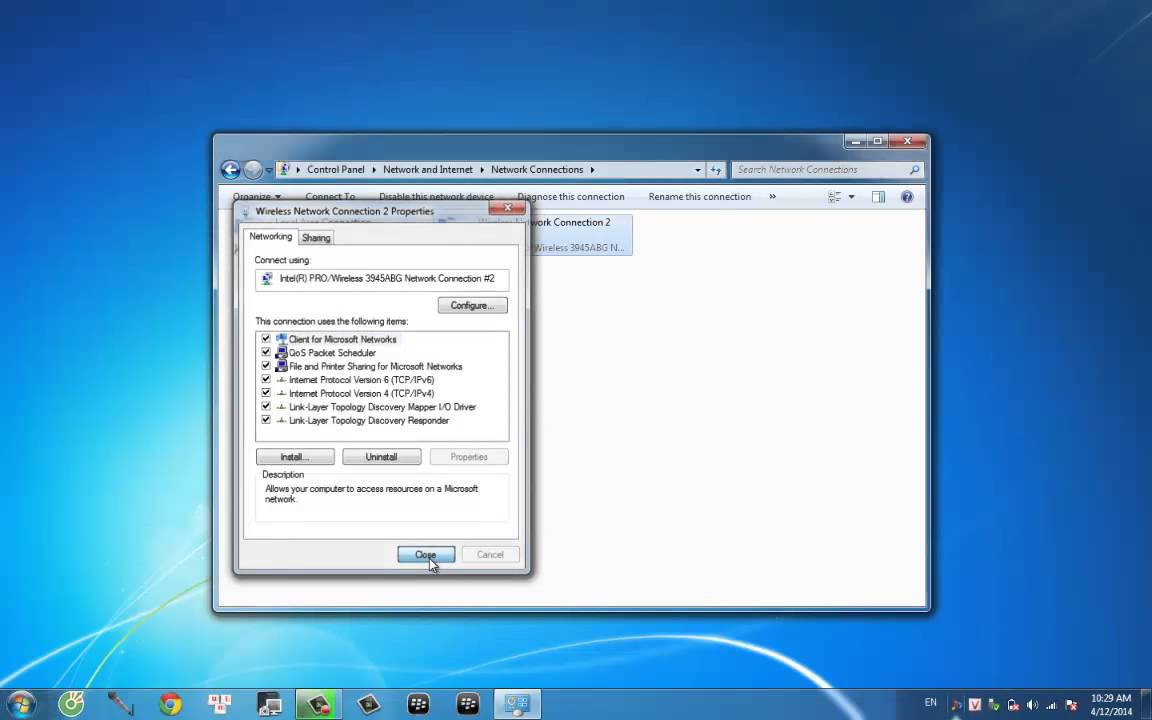Click the recorder icon with red dot on taskbar
The width and height of the screenshot is (1152, 720).
pyautogui.click(x=319, y=704)
